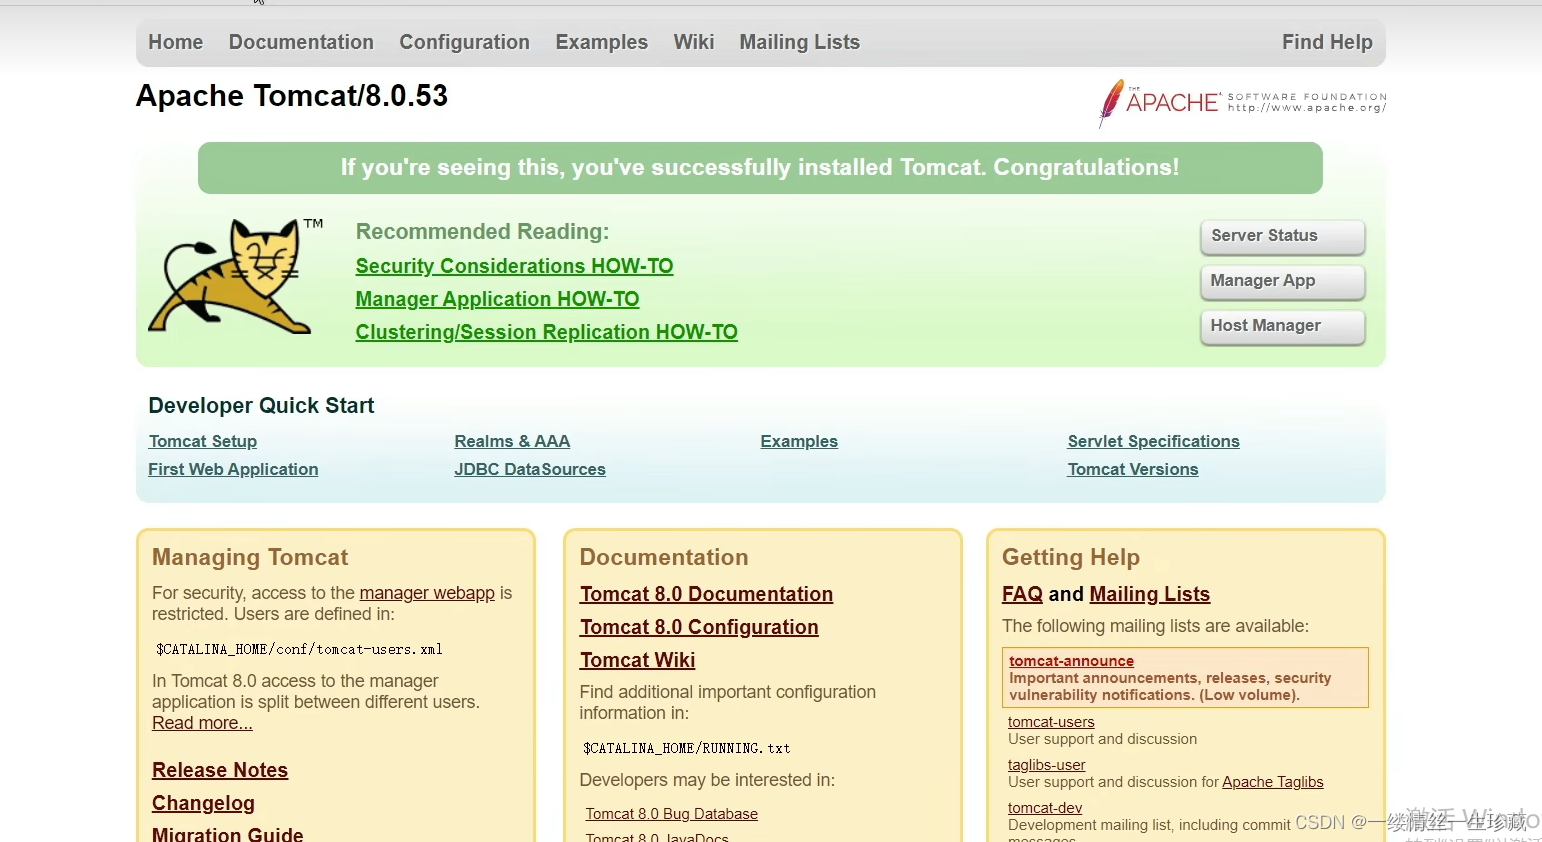Open First Web Application link
1542x842 pixels.
[233, 469]
